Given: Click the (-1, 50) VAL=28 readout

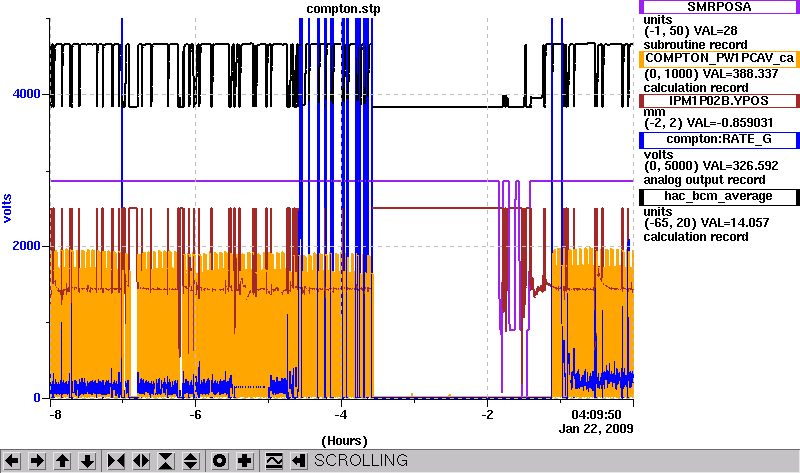Looking at the screenshot, I should 690,31.
